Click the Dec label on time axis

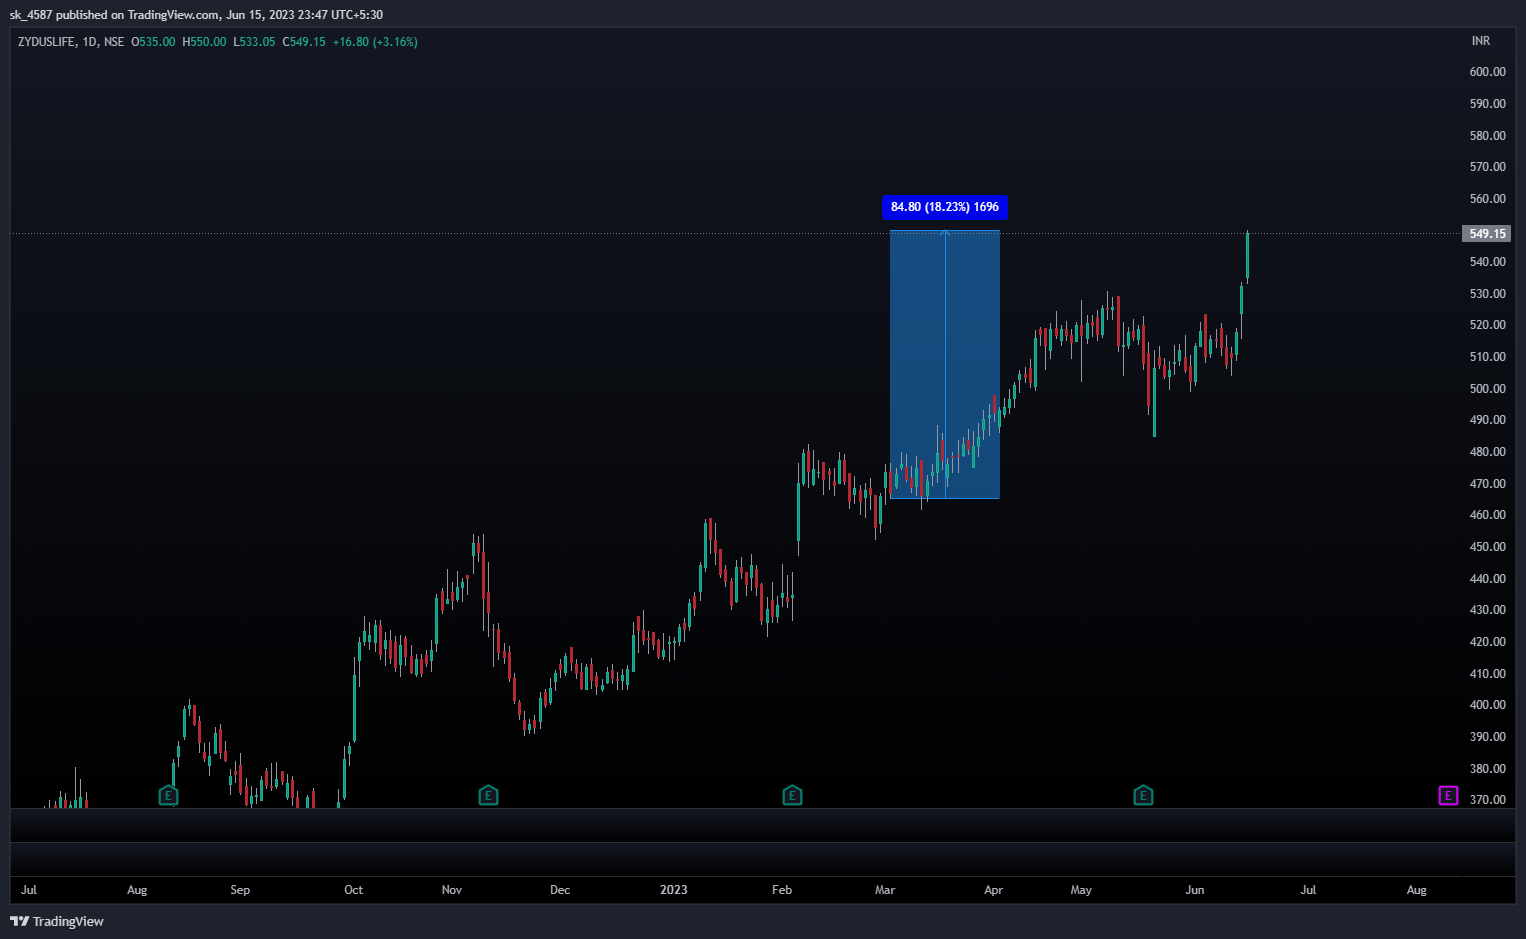pyautogui.click(x=560, y=890)
